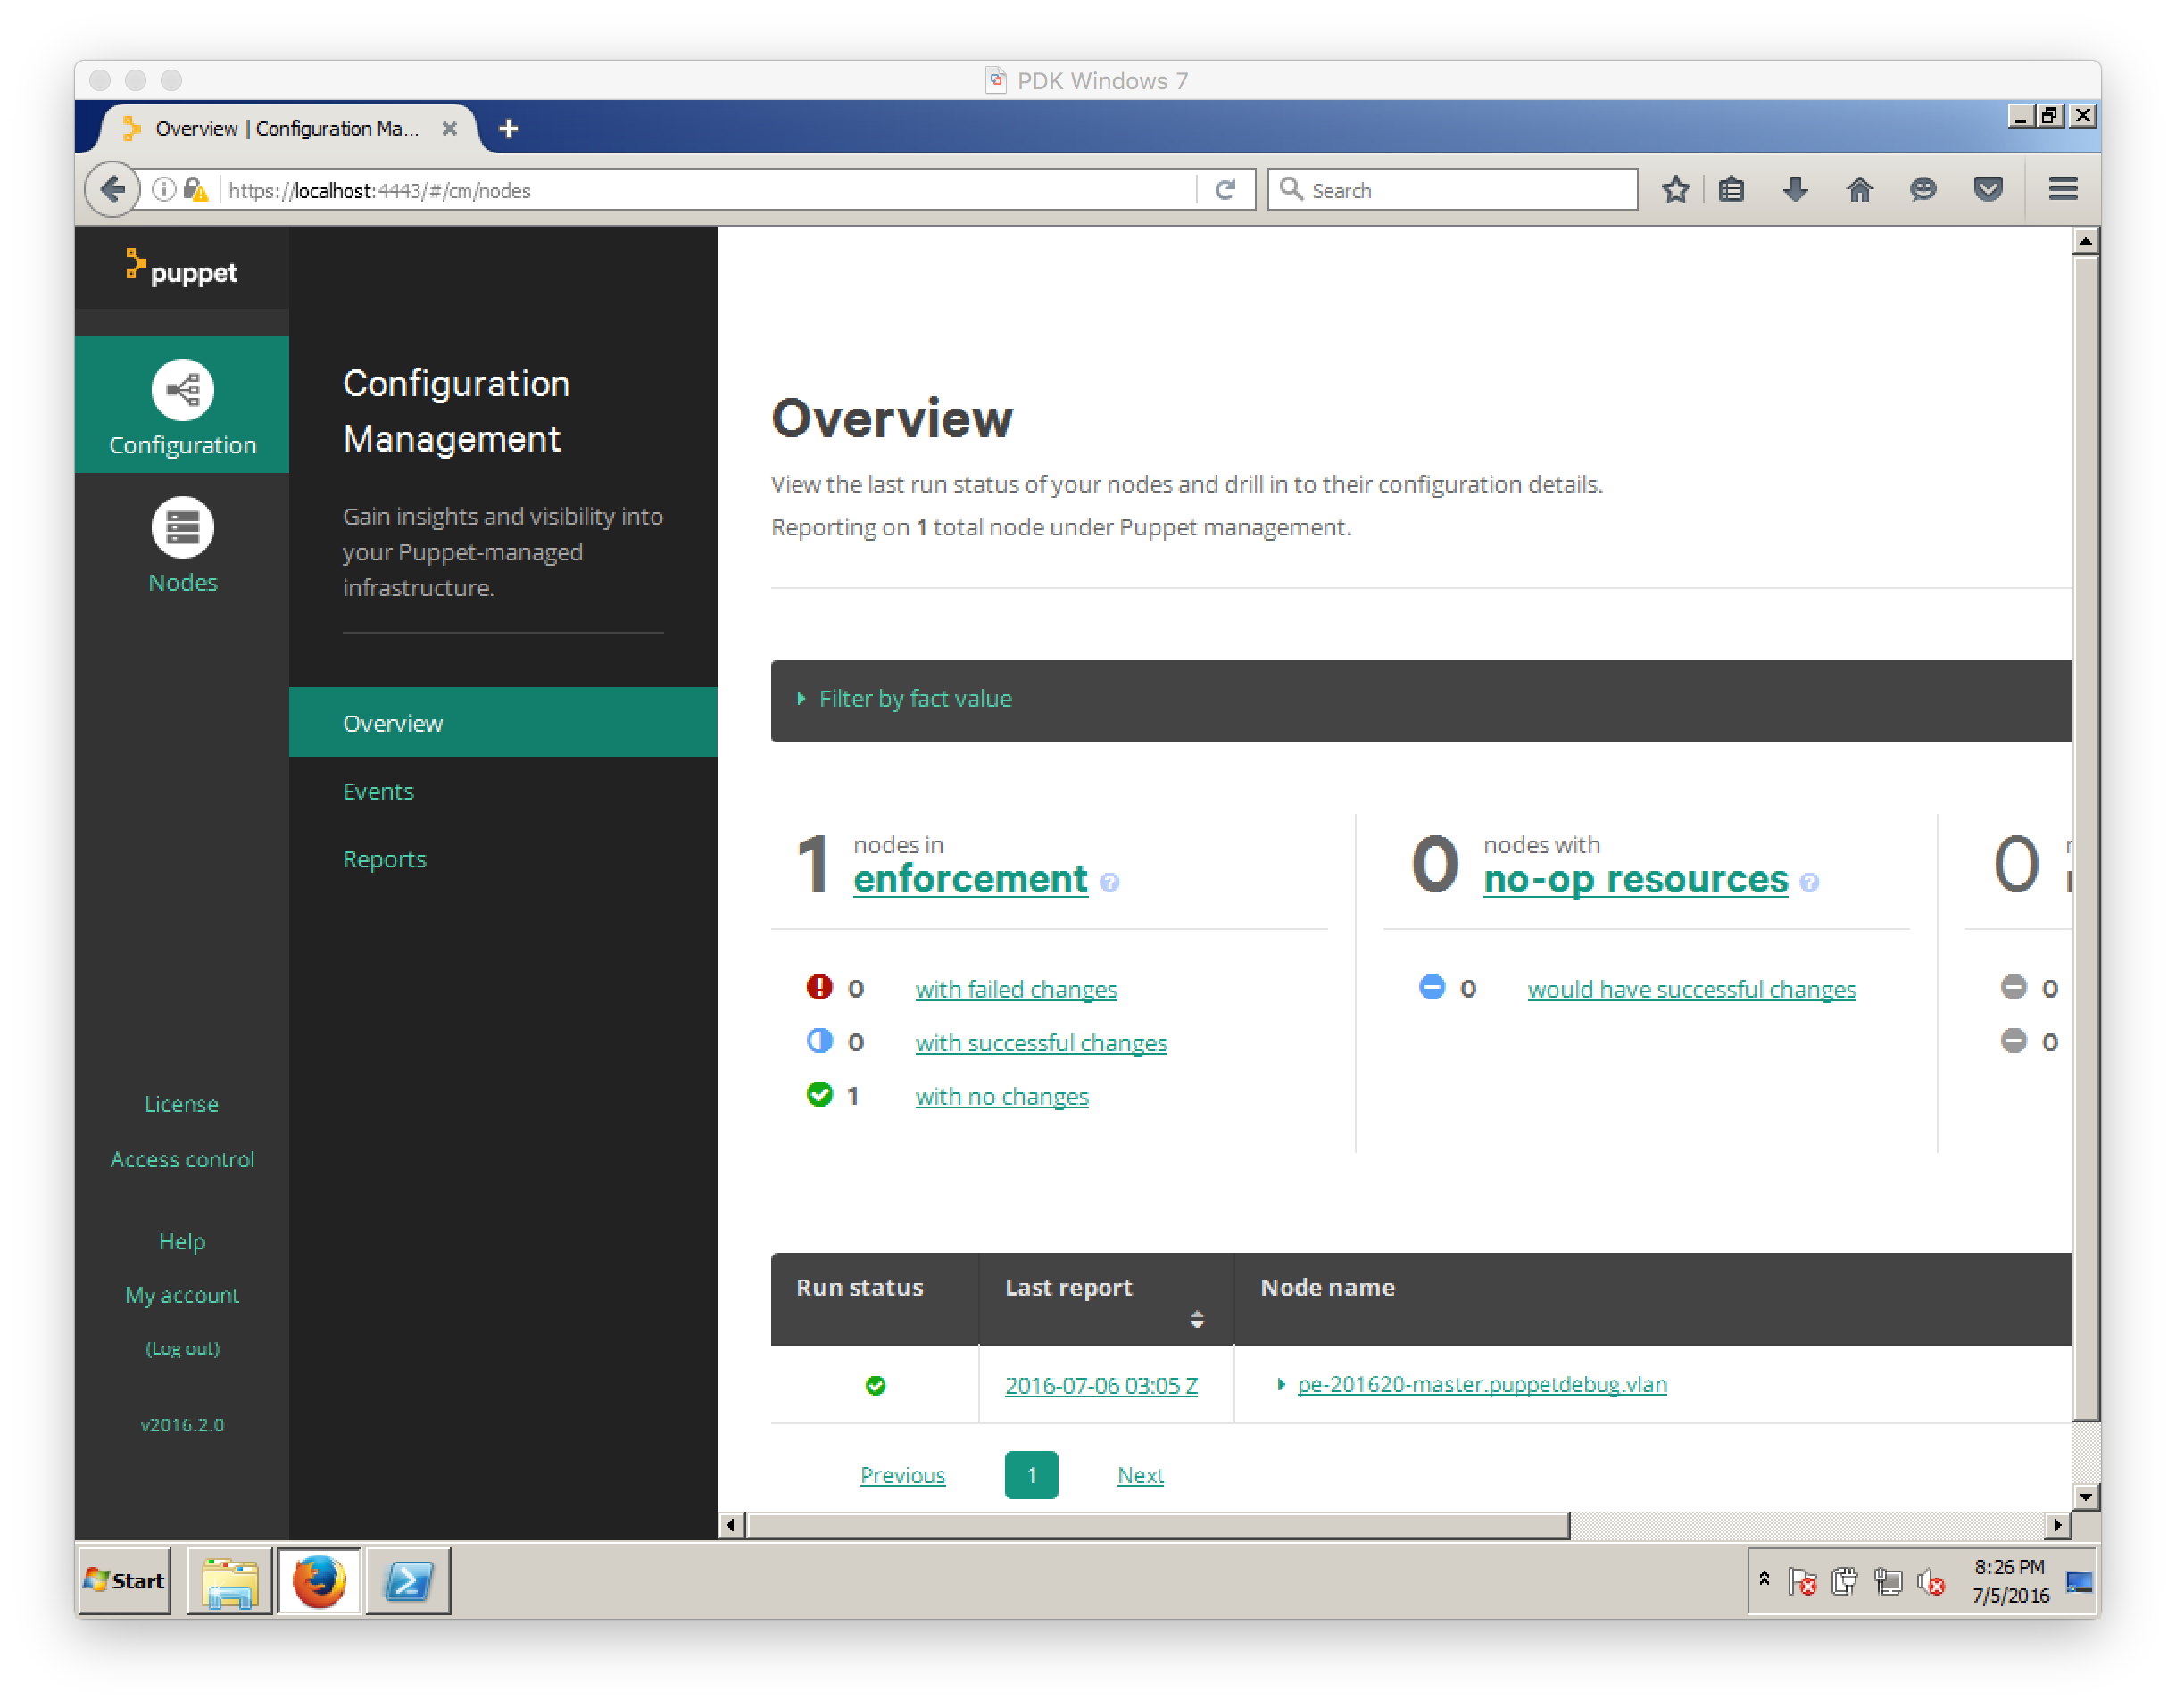2176x1708 pixels.
Task: Open the Nodes section icon
Action: pos(182,527)
